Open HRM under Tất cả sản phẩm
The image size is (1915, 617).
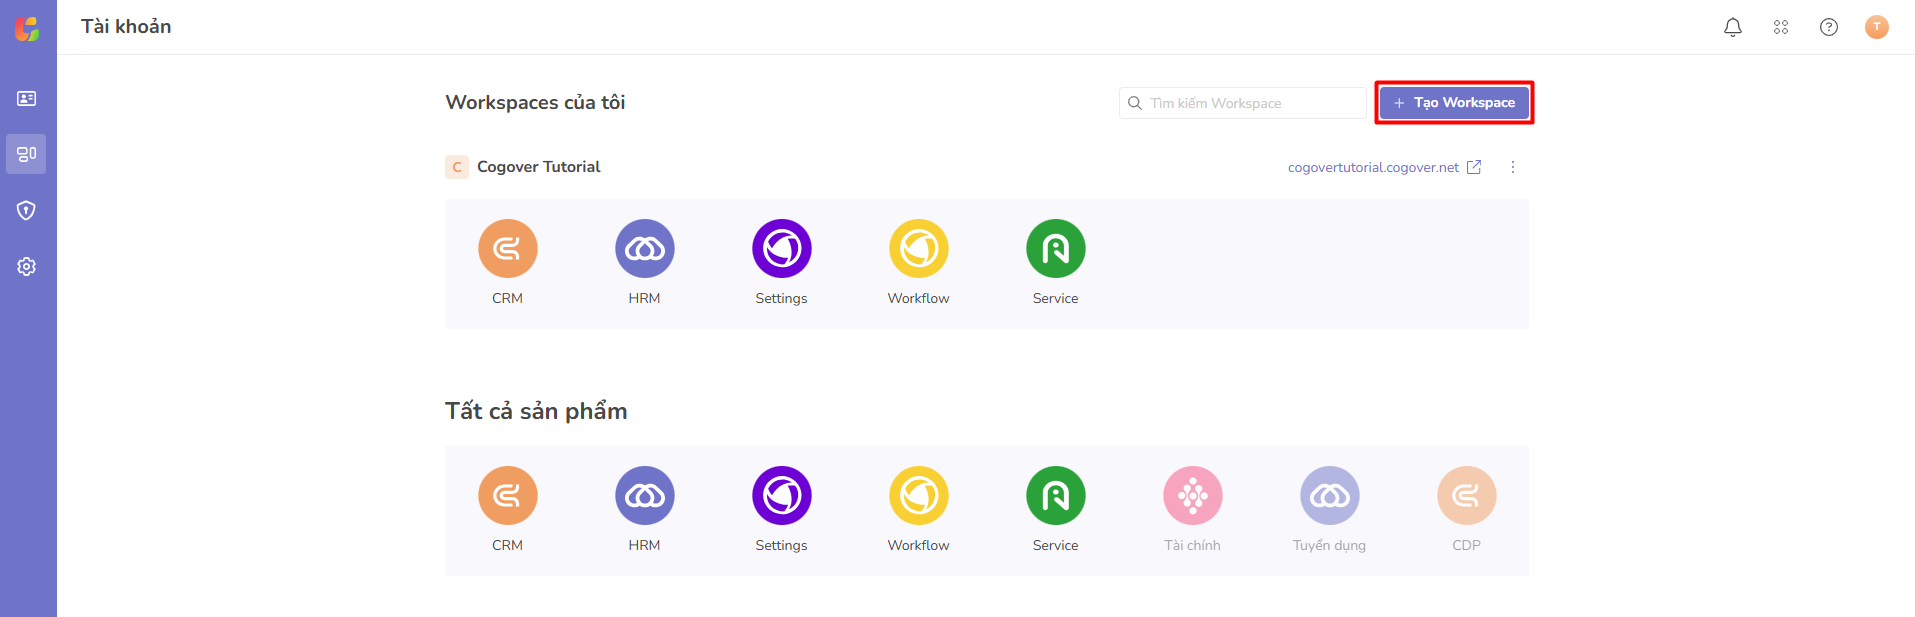coord(645,496)
